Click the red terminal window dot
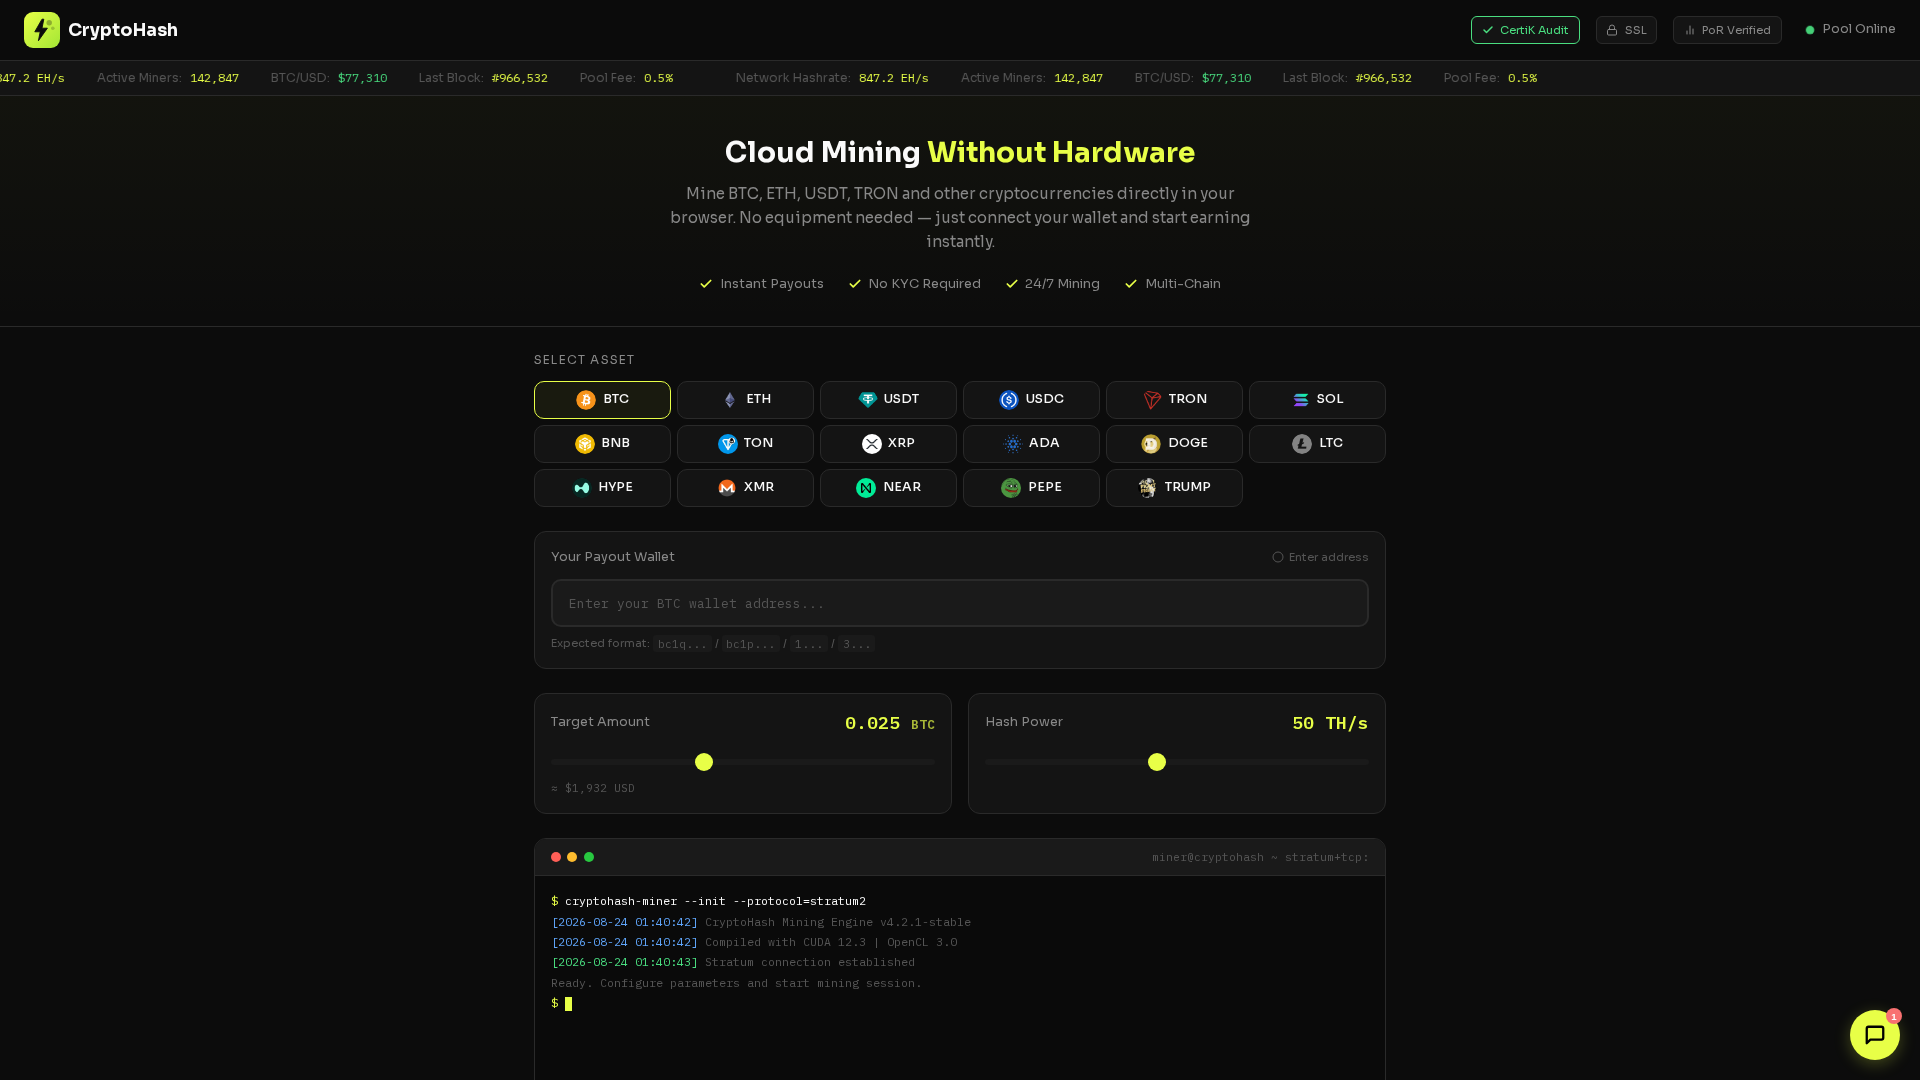 [556, 857]
